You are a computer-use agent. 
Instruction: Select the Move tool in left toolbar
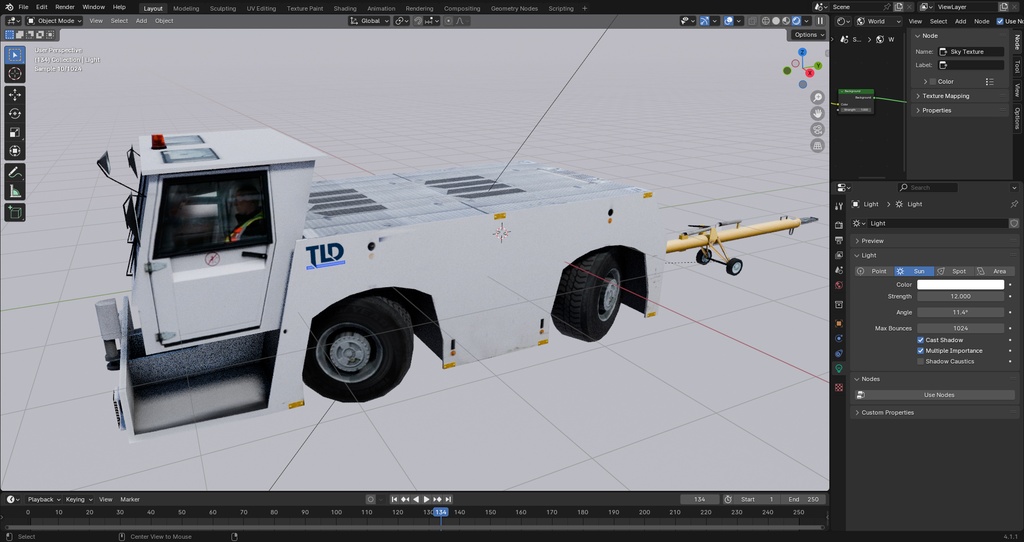coord(15,94)
